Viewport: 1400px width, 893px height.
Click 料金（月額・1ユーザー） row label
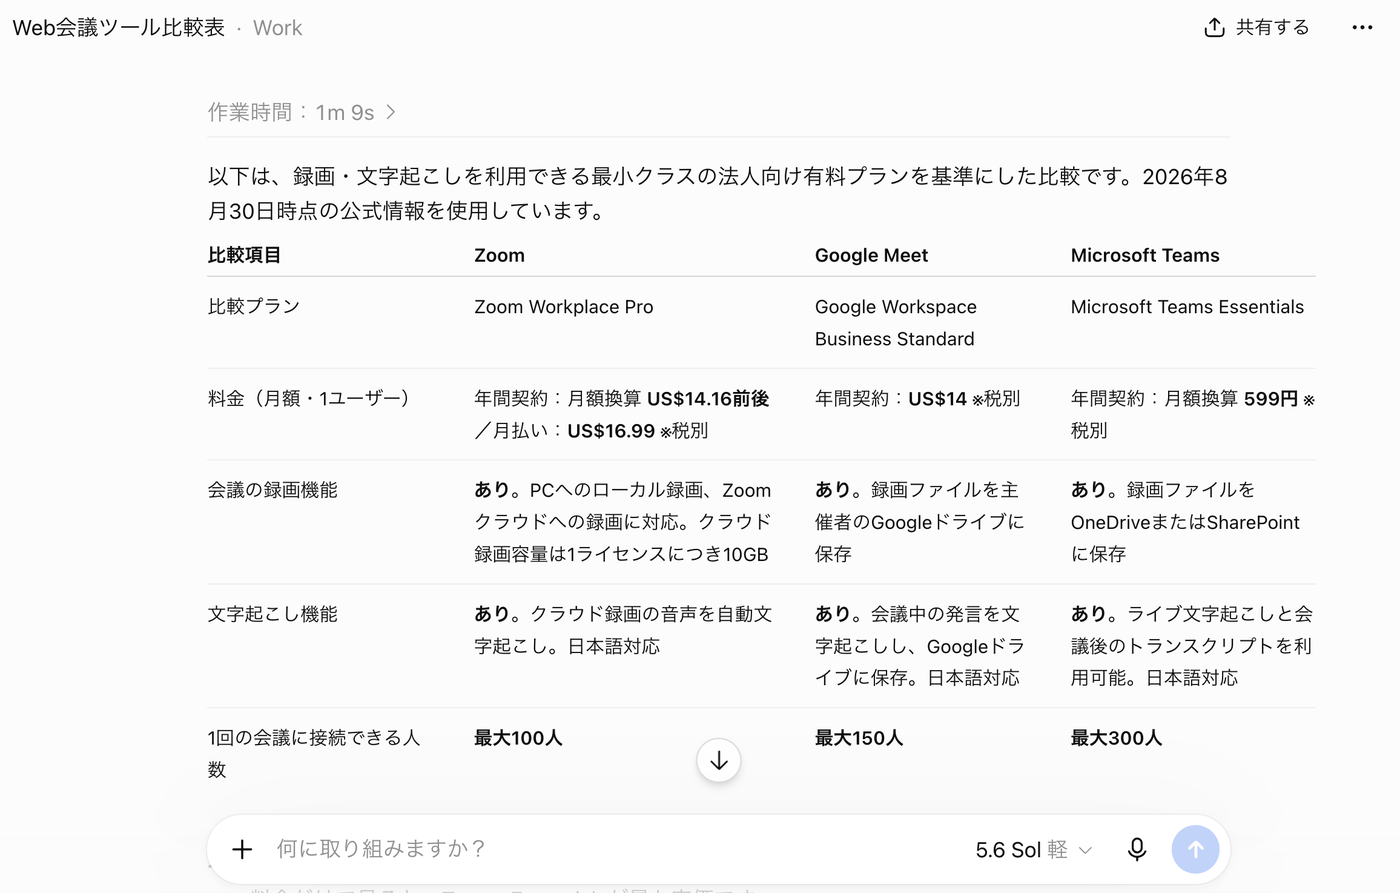310,398
